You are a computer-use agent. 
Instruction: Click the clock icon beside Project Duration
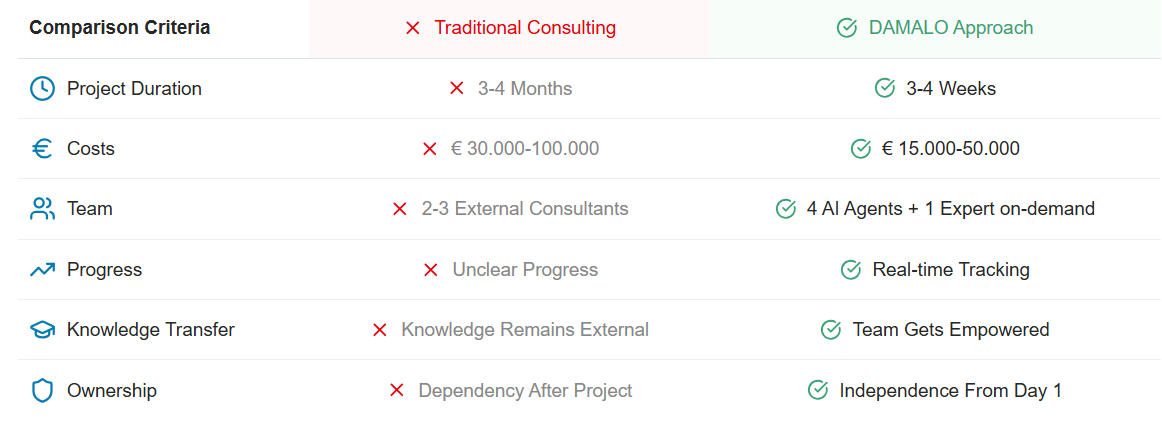pyautogui.click(x=42, y=89)
